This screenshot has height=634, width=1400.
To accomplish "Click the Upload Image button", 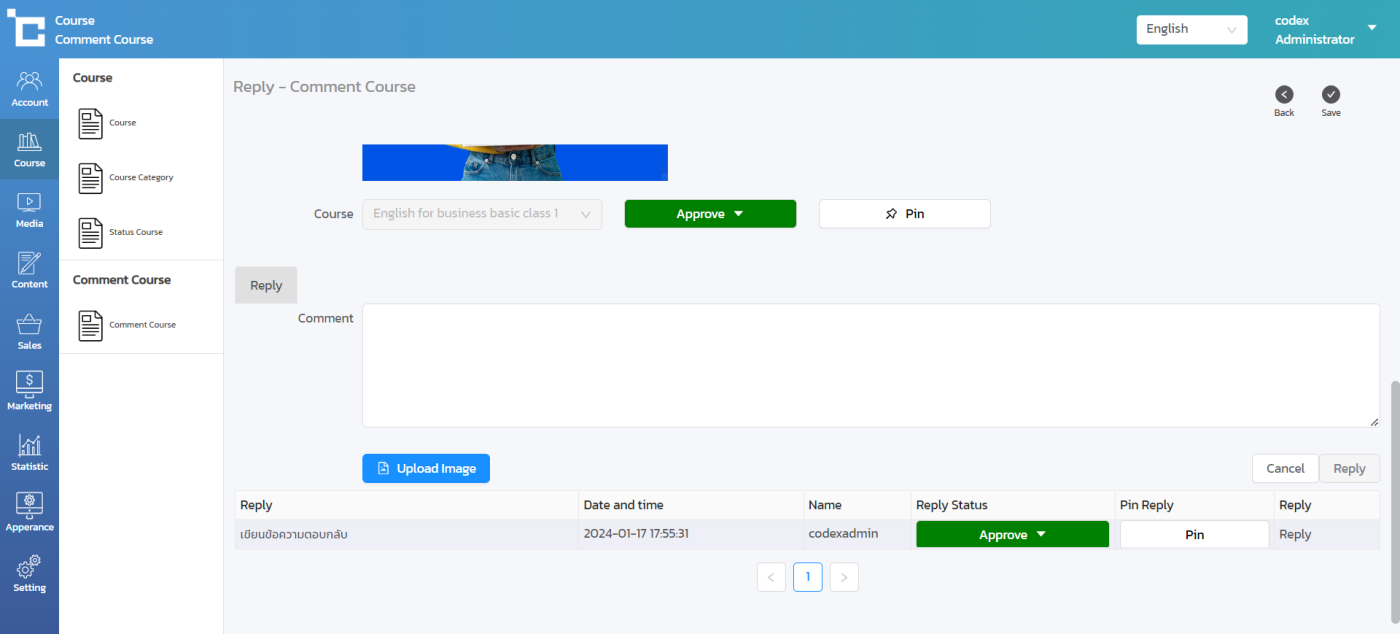I will coord(426,468).
